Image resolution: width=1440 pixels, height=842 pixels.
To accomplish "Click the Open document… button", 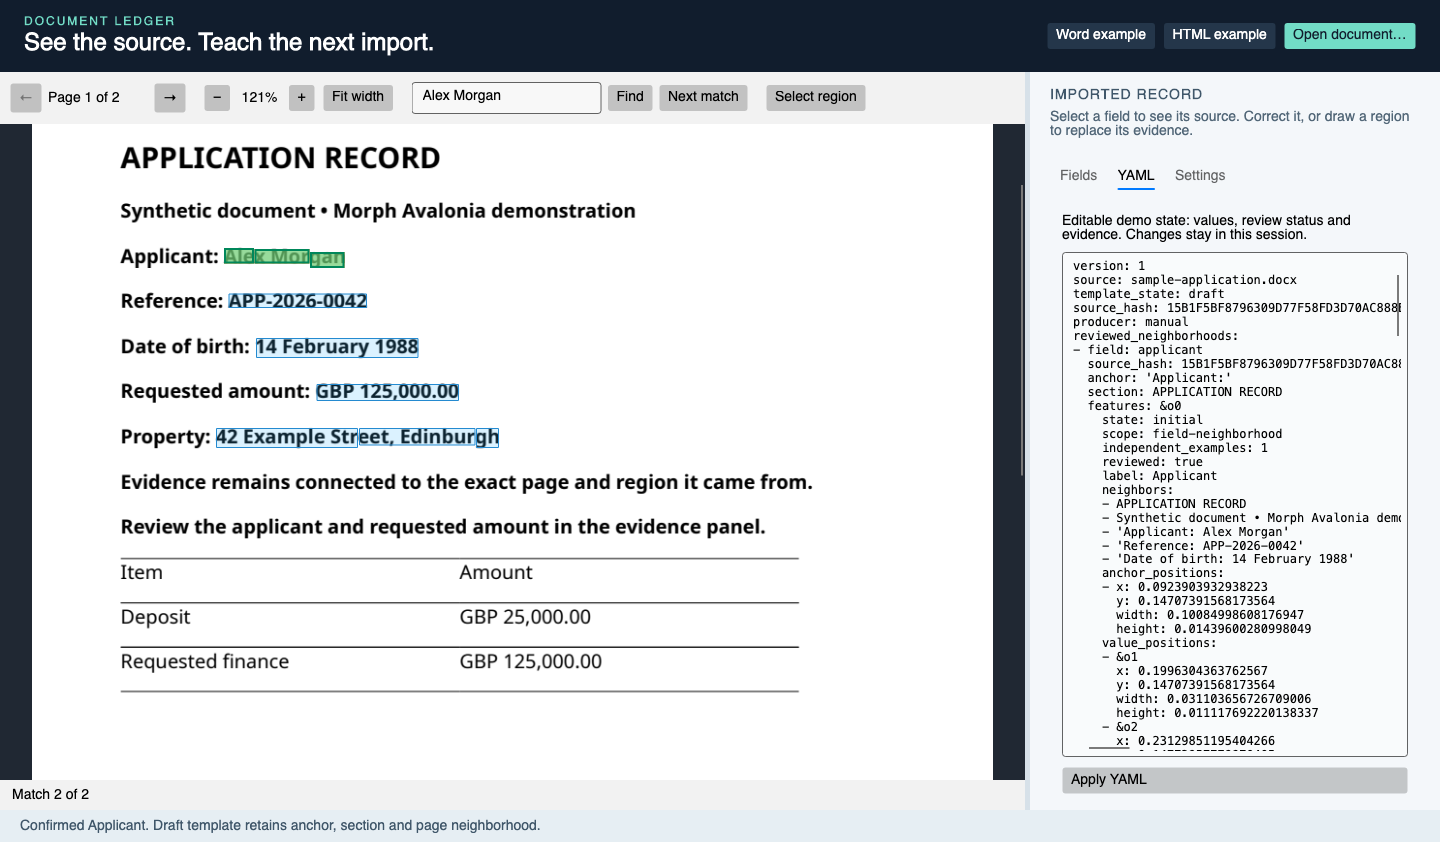I will click(x=1349, y=35).
